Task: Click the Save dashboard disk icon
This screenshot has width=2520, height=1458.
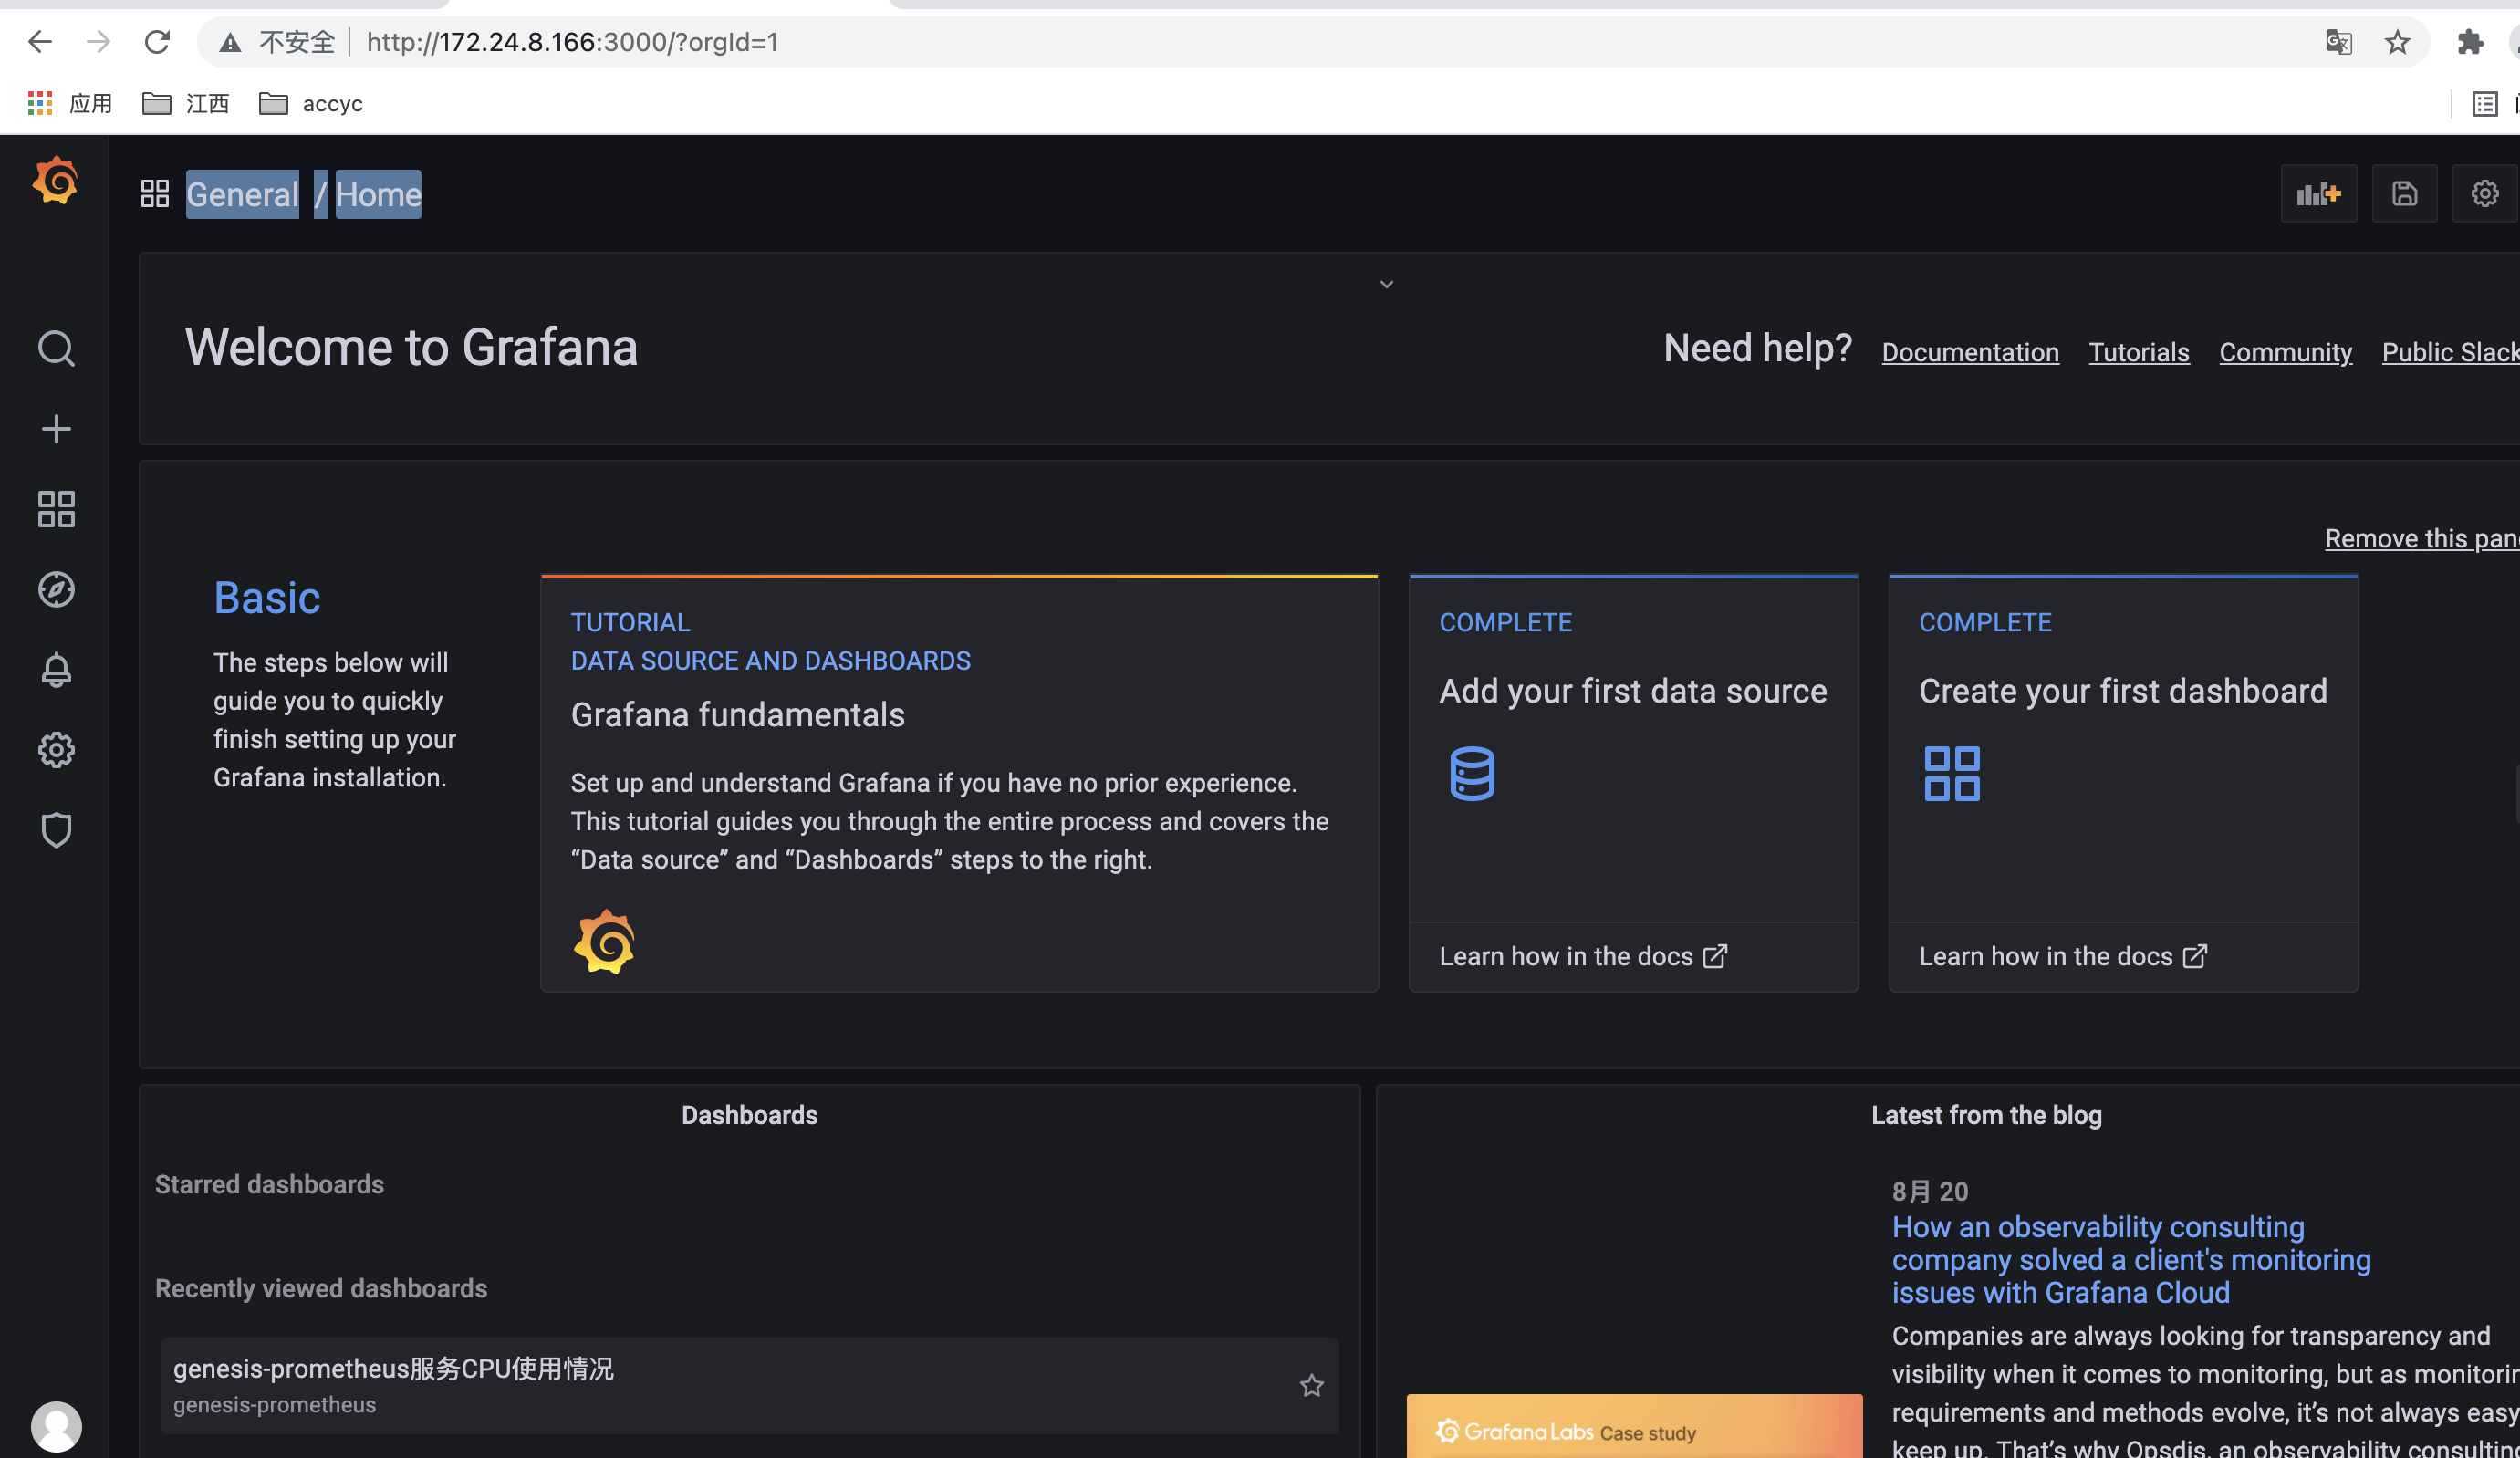Action: tap(2404, 194)
